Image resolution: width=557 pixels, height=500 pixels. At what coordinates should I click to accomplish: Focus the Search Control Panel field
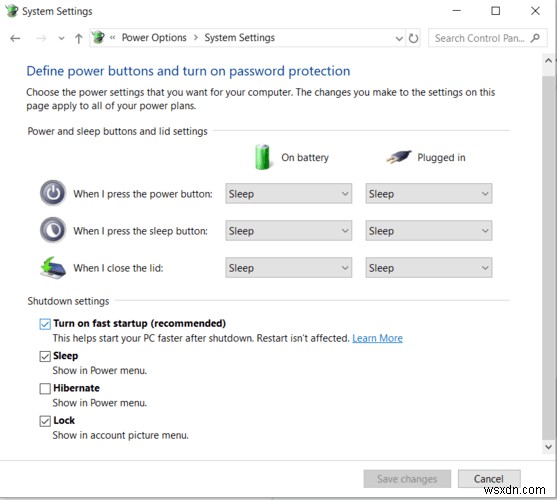pyautogui.click(x=487, y=38)
